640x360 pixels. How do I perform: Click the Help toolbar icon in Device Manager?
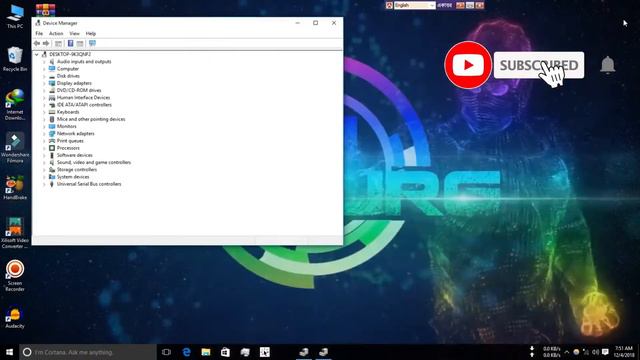point(70,43)
